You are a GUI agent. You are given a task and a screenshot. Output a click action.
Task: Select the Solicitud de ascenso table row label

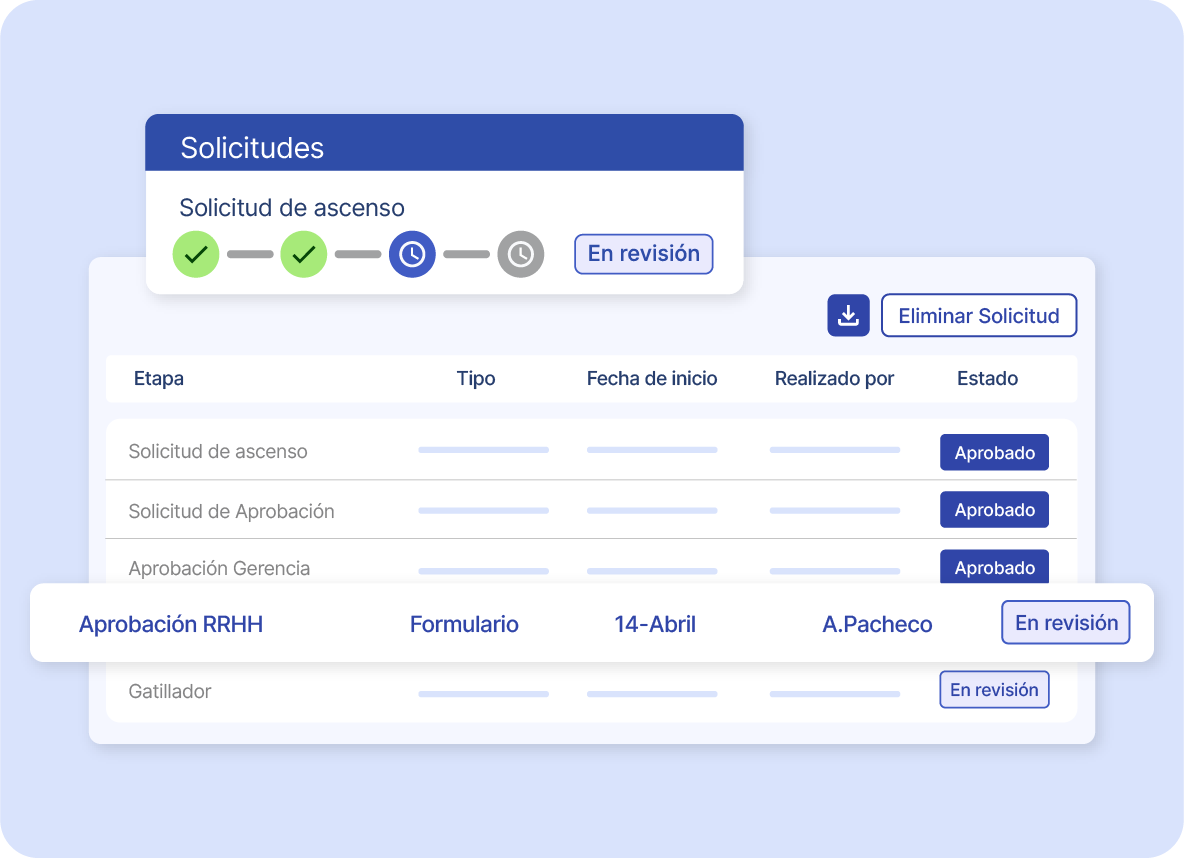click(217, 452)
